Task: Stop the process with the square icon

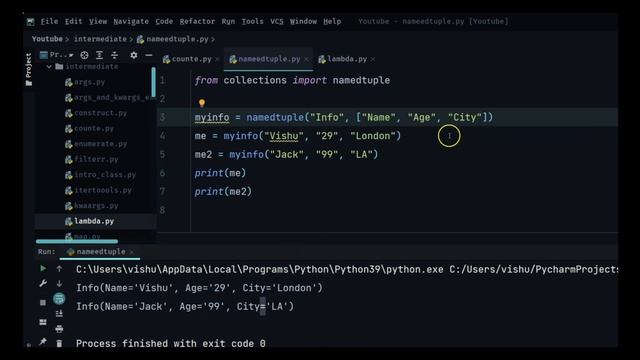Action: (x=43, y=302)
